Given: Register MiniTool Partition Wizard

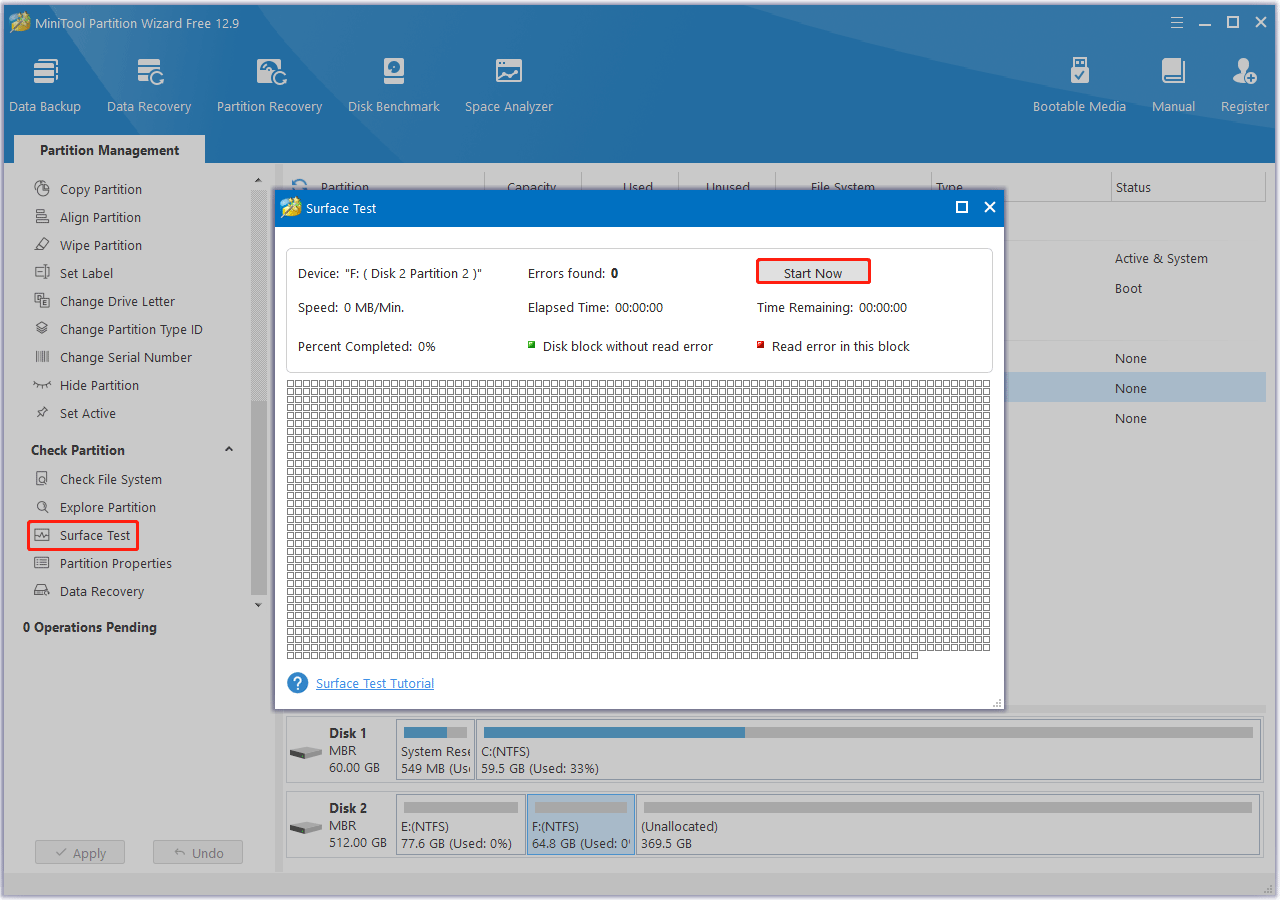Looking at the screenshot, I should click(x=1244, y=85).
